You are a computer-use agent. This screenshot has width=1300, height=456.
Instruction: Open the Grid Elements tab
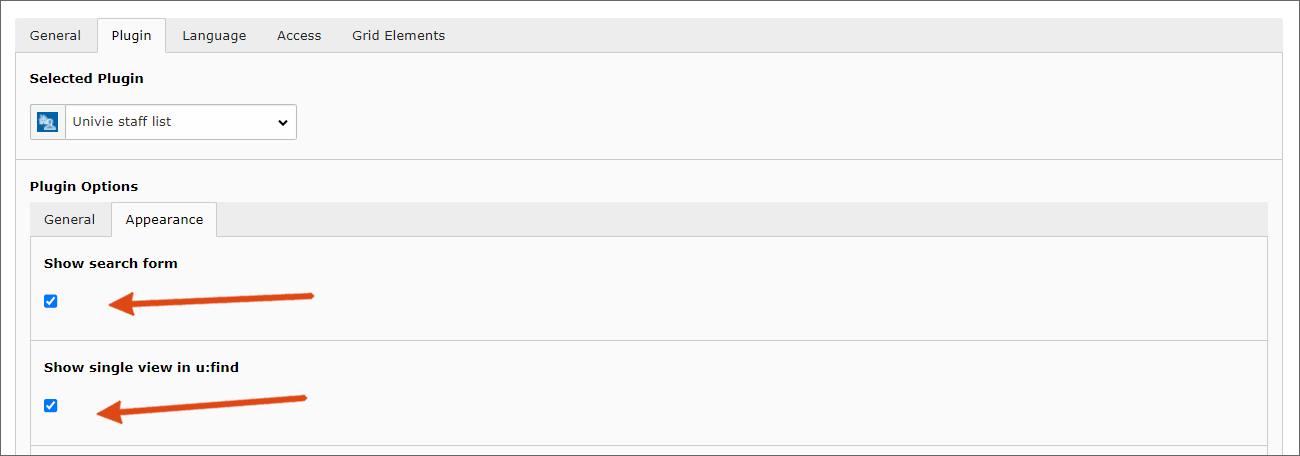click(398, 35)
